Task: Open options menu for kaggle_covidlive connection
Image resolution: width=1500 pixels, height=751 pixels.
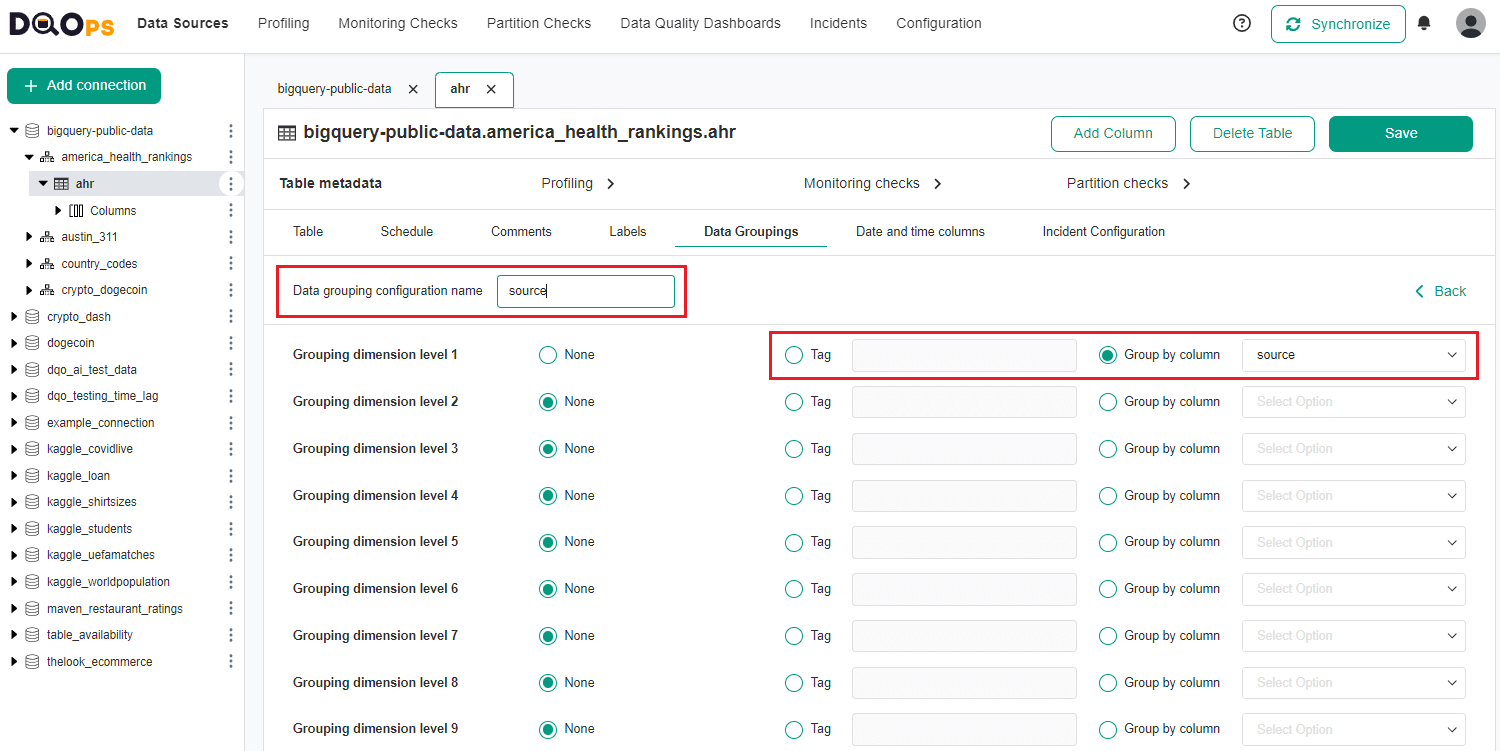Action: (231, 449)
